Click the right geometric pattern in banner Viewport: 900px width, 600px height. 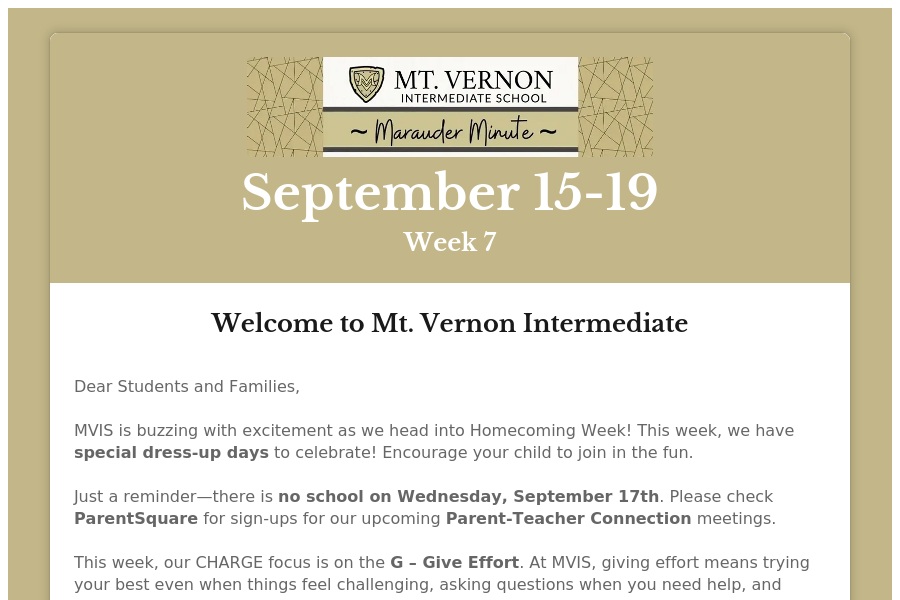pyautogui.click(x=615, y=106)
